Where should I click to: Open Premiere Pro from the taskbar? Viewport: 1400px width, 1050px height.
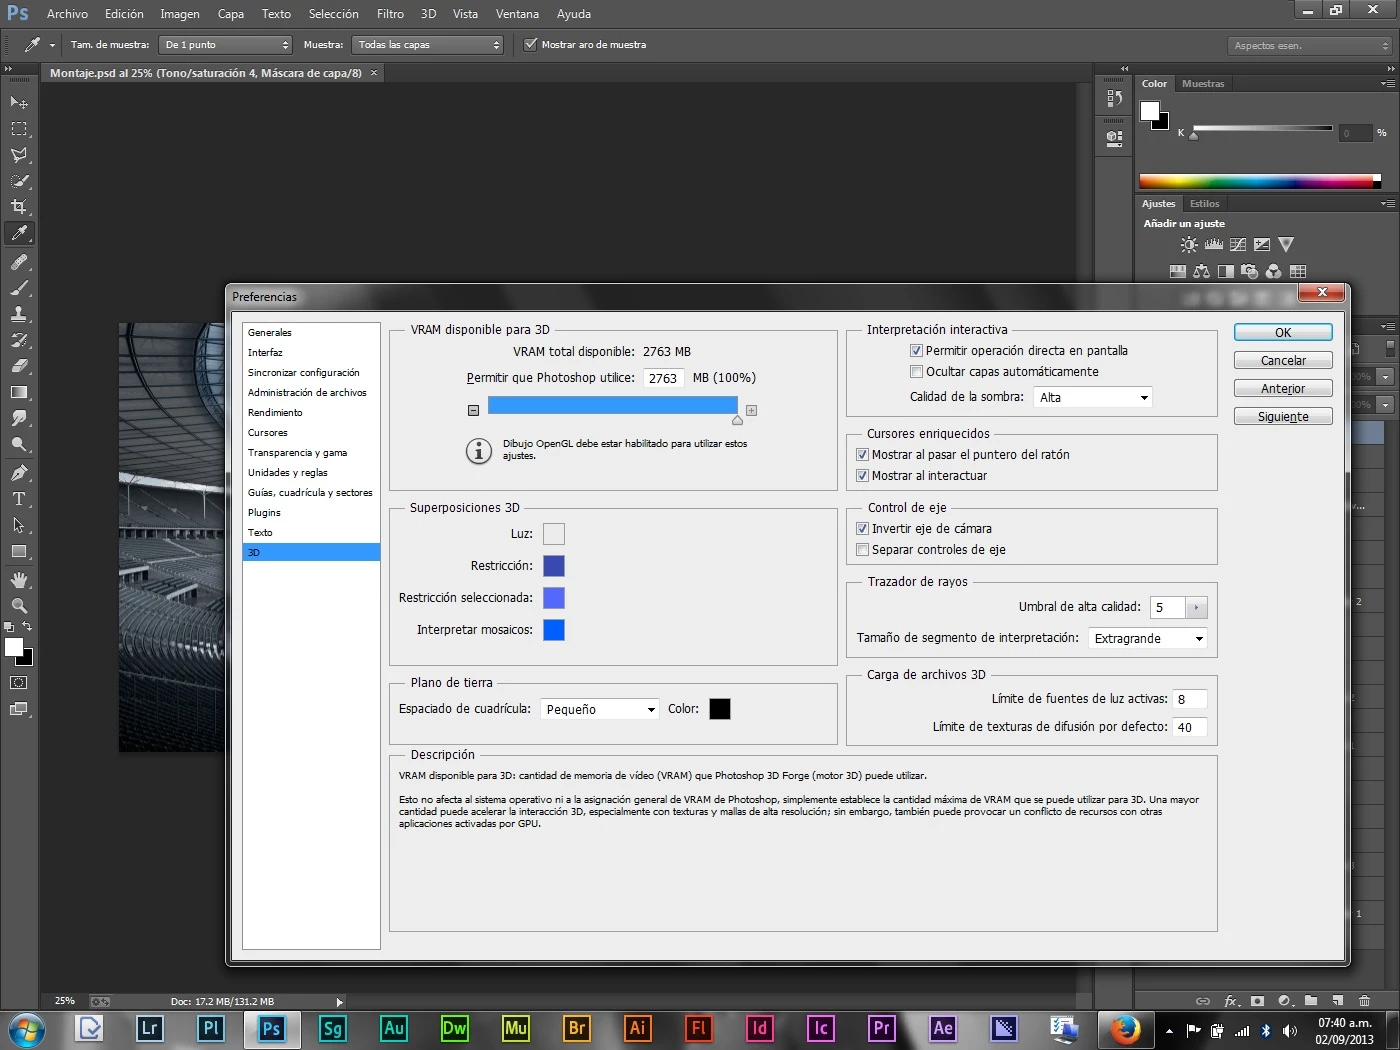(881, 1028)
